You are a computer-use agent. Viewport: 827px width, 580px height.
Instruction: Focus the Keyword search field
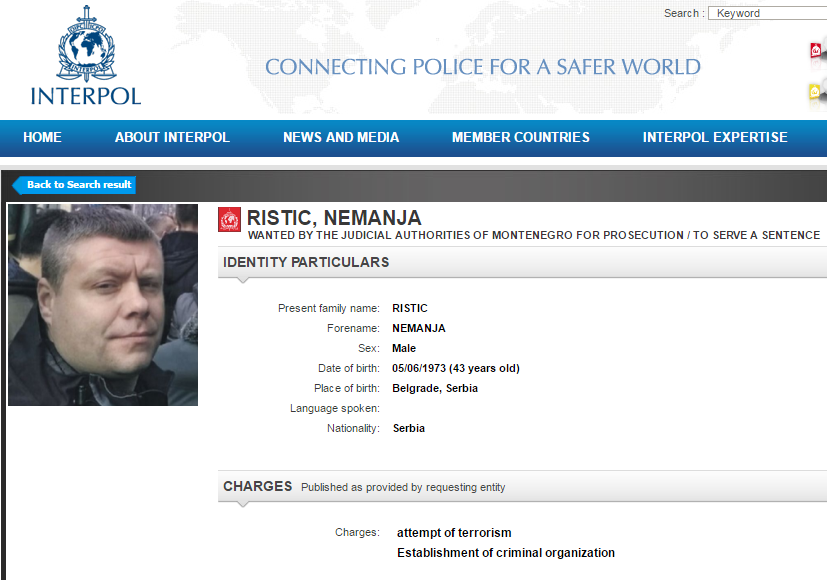click(767, 13)
